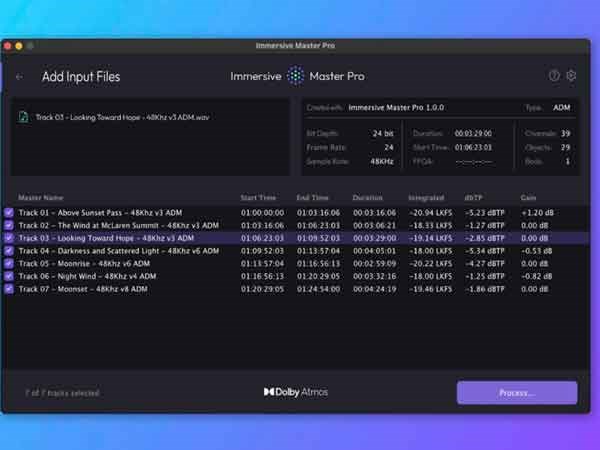Screen dimensions: 600x450
Task: Sort by the Start Time column header
Action: [258, 198]
